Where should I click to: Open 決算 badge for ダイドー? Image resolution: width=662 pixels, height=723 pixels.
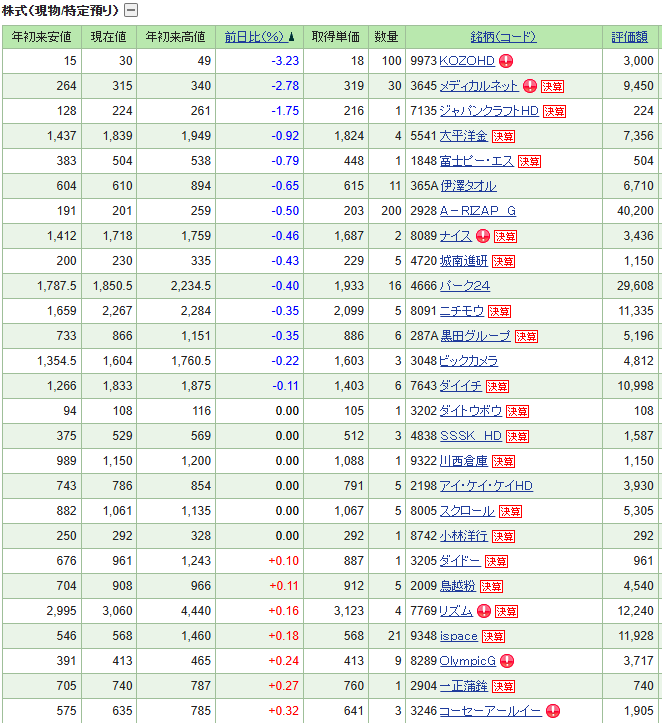pos(496,561)
